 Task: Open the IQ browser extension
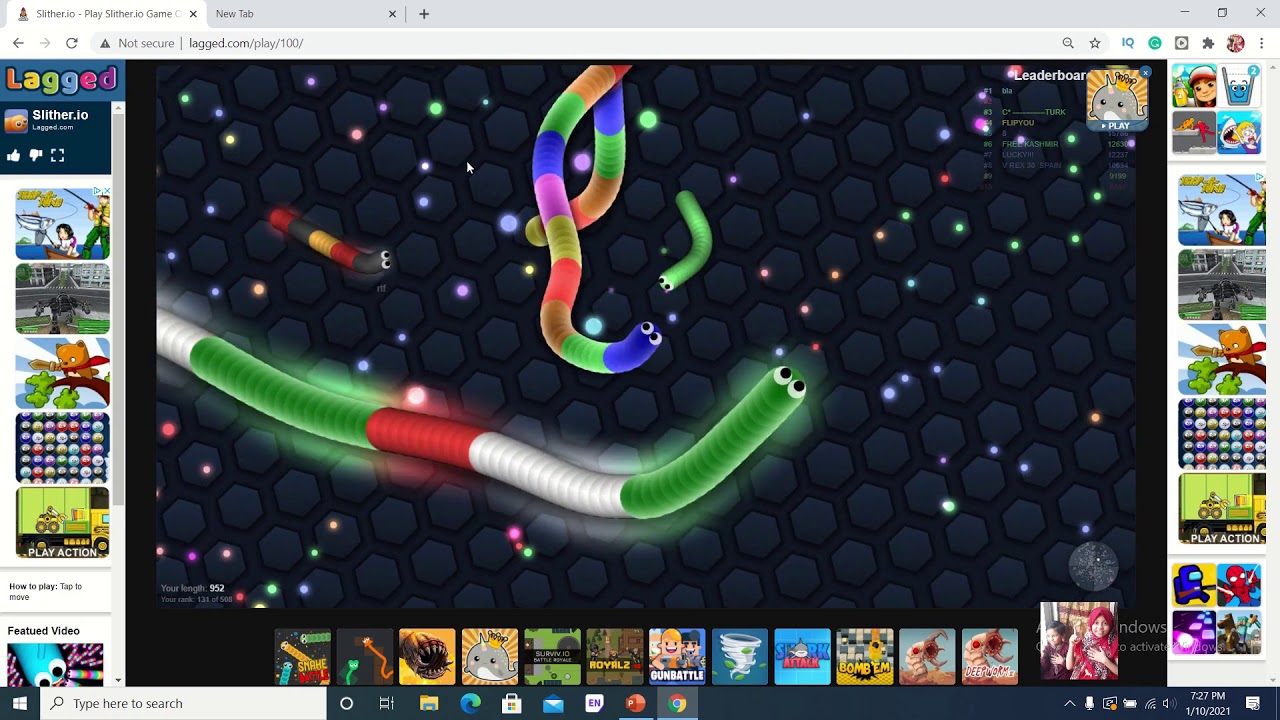pyautogui.click(x=1128, y=43)
